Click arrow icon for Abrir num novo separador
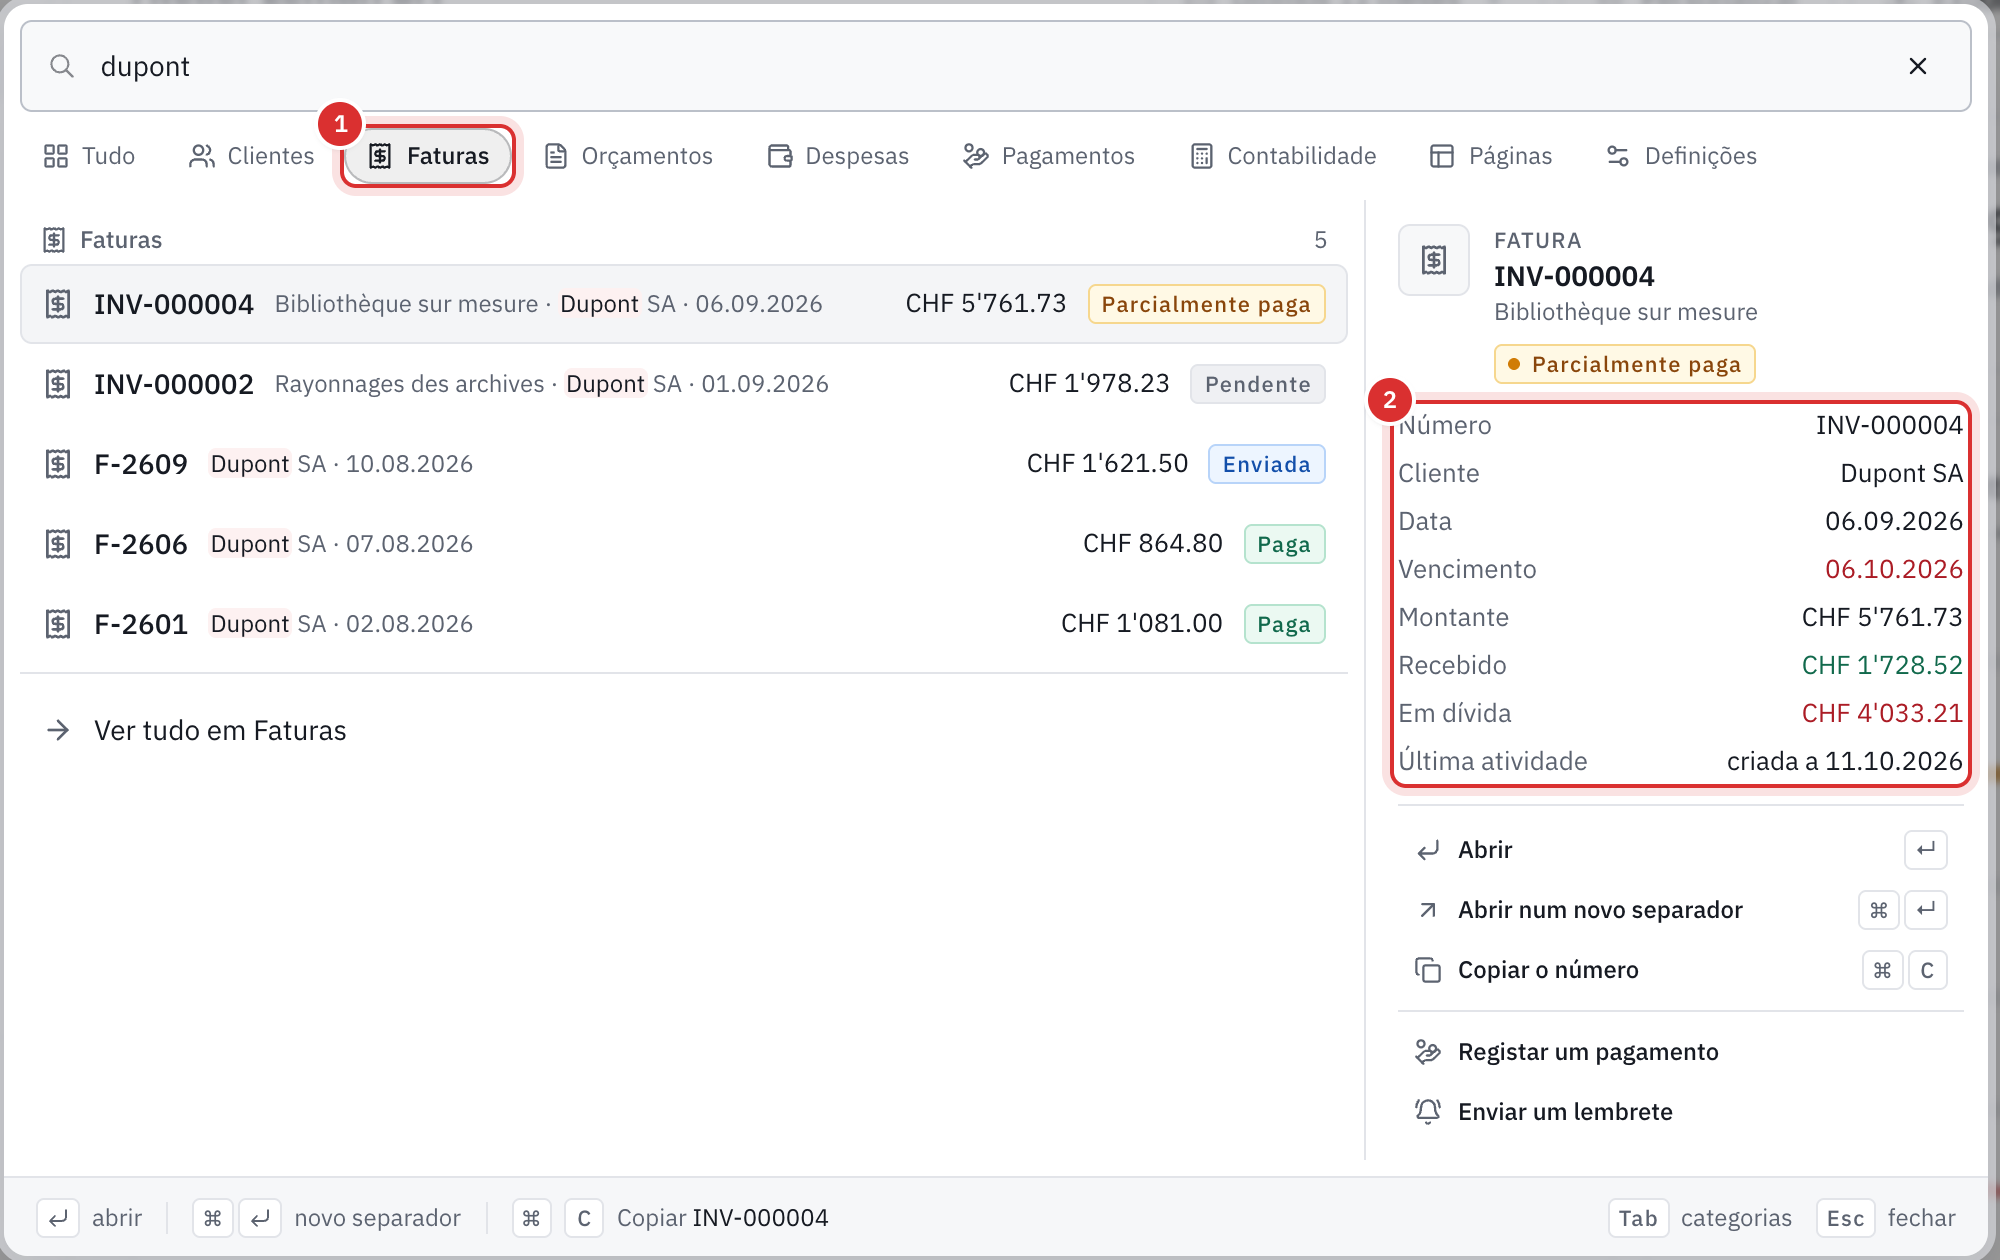This screenshot has height=1260, width=2000. [x=1428, y=910]
